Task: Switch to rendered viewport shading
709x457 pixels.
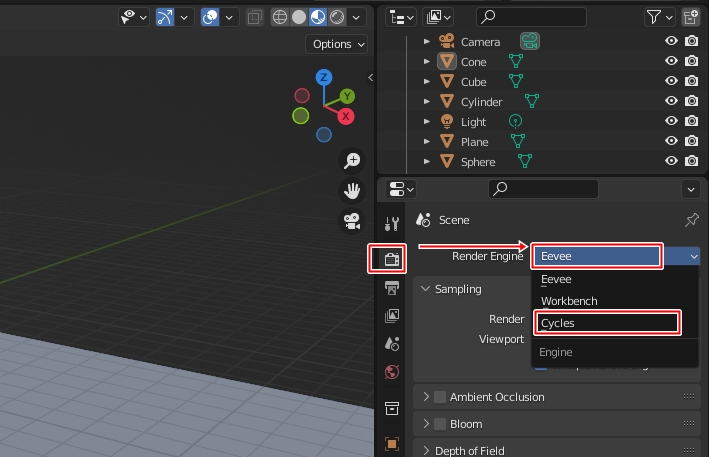Action: pyautogui.click(x=337, y=17)
